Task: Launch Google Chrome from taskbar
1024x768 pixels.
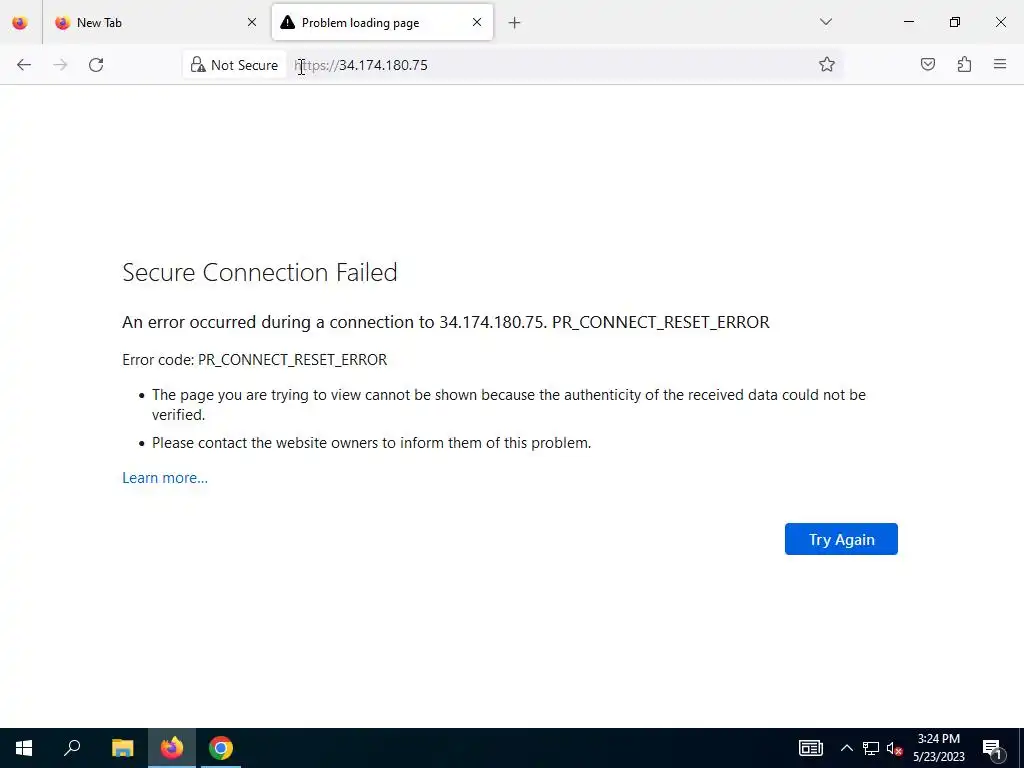Action: (x=221, y=748)
